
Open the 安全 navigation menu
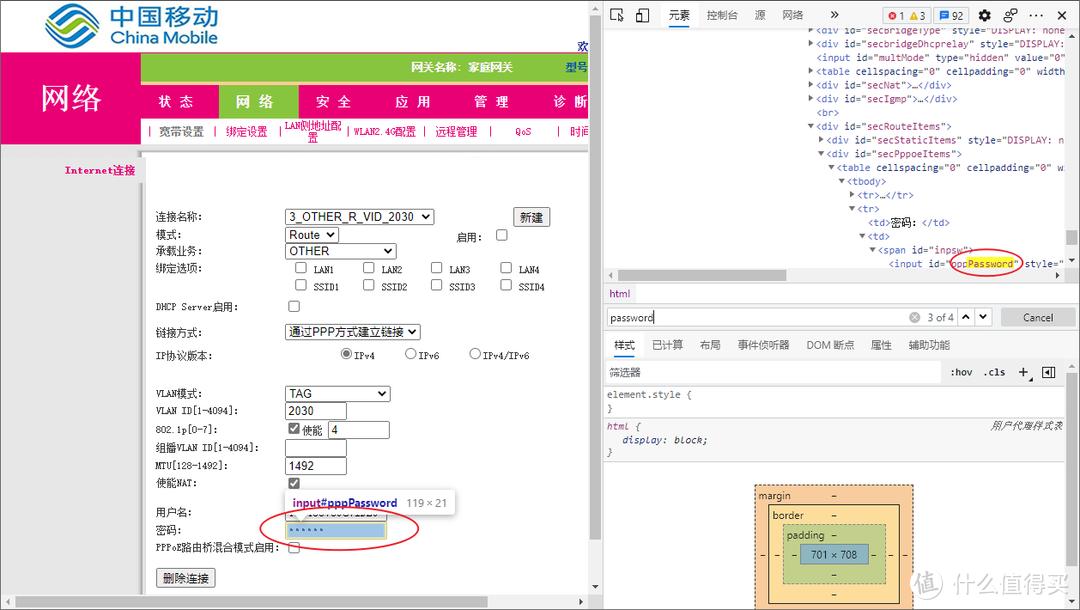334,102
